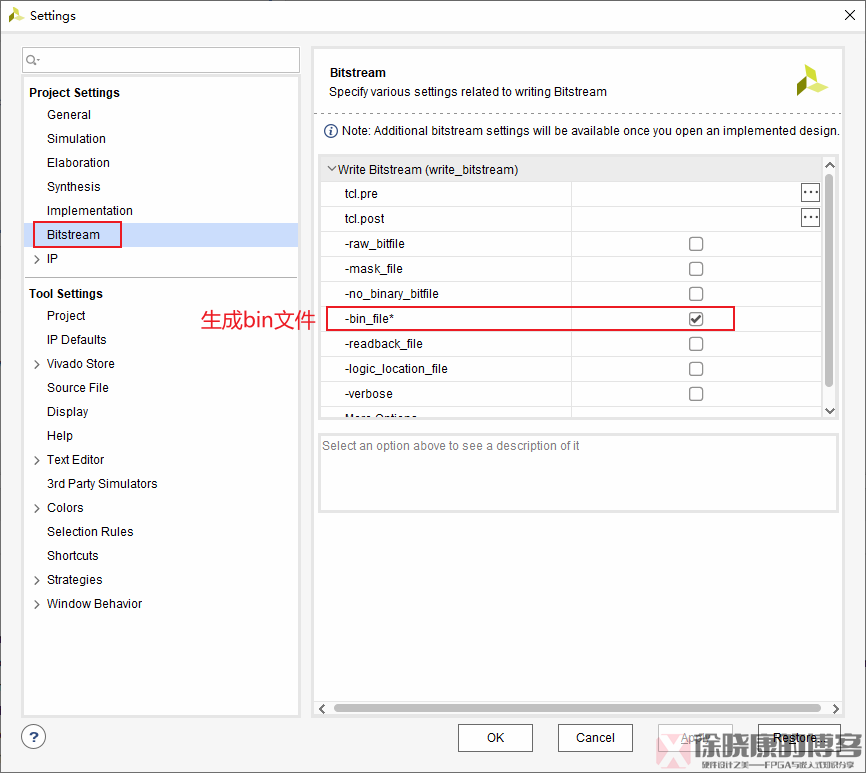The height and width of the screenshot is (773, 866).
Task: Open Implementation settings
Action: tap(89, 211)
